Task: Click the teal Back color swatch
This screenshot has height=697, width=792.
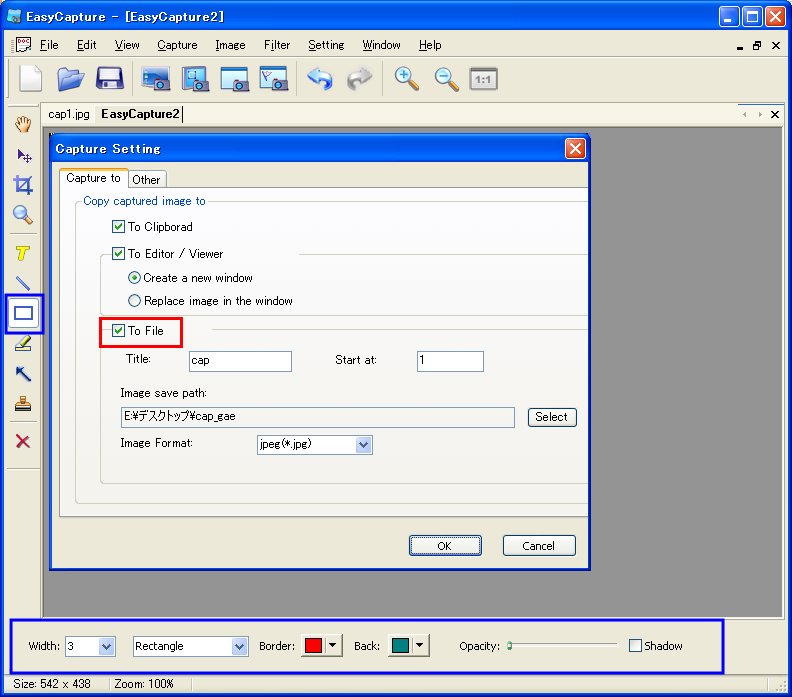Action: click(401, 645)
